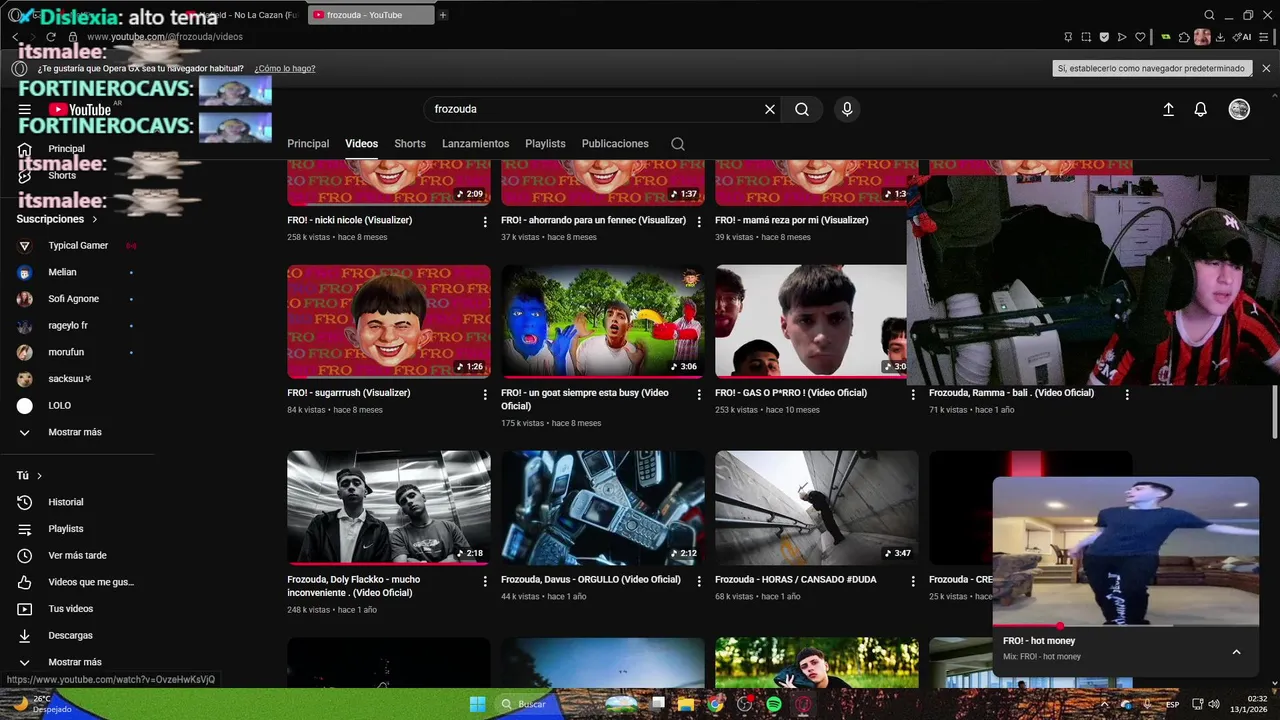Play the mucho inconveniente video thumbnail
1280x720 pixels.
point(389,508)
